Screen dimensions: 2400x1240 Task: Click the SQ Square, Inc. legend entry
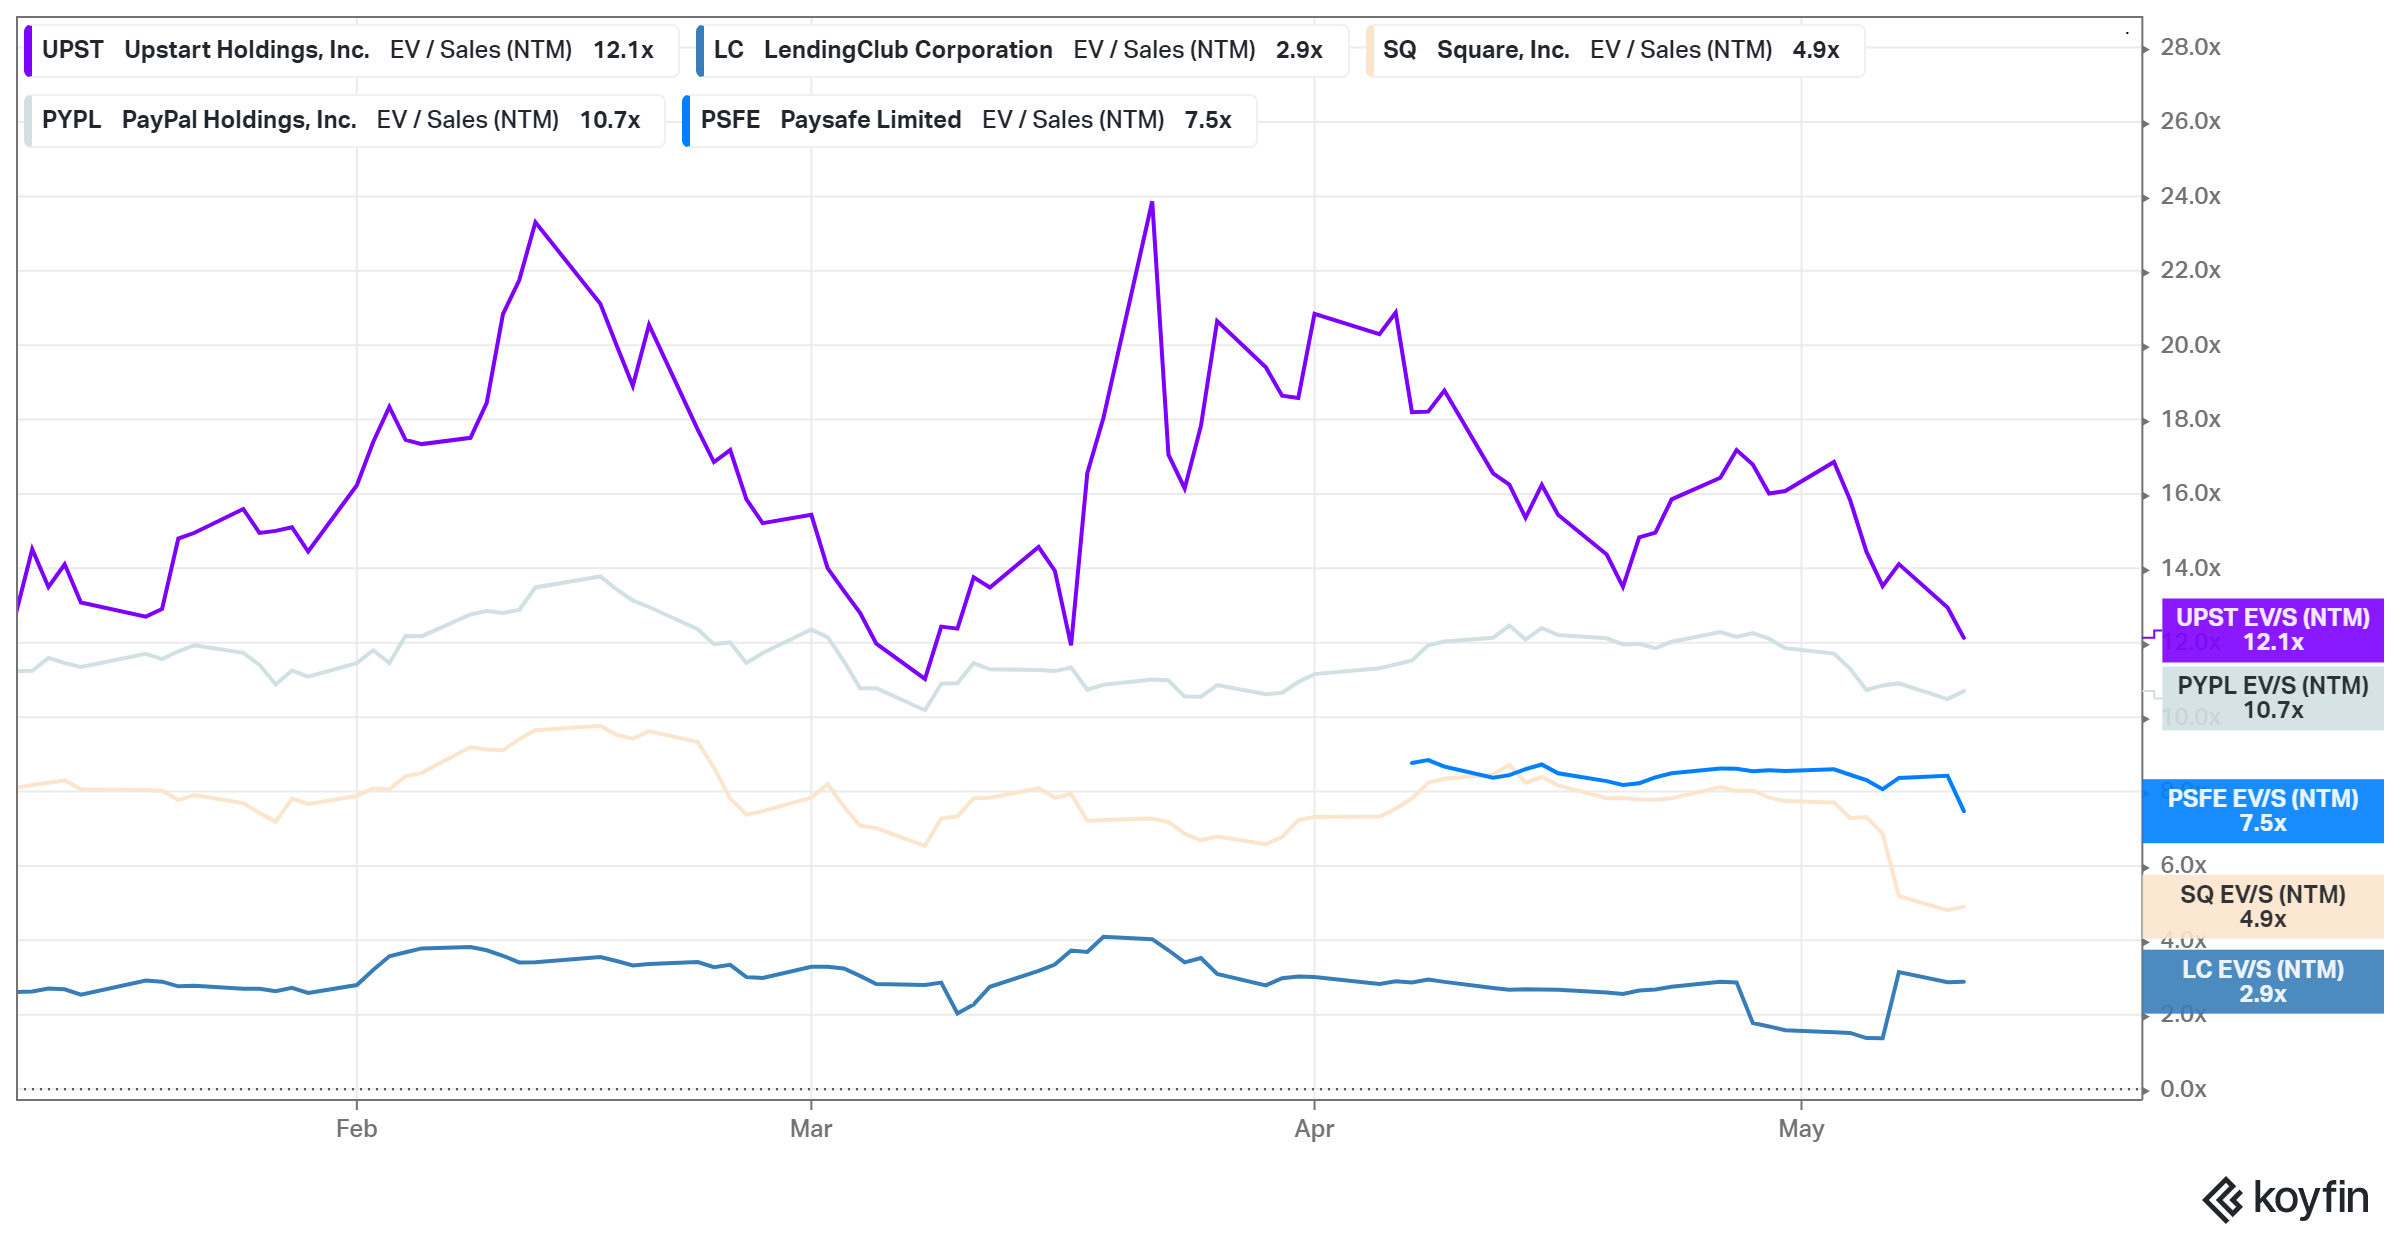tap(1615, 51)
